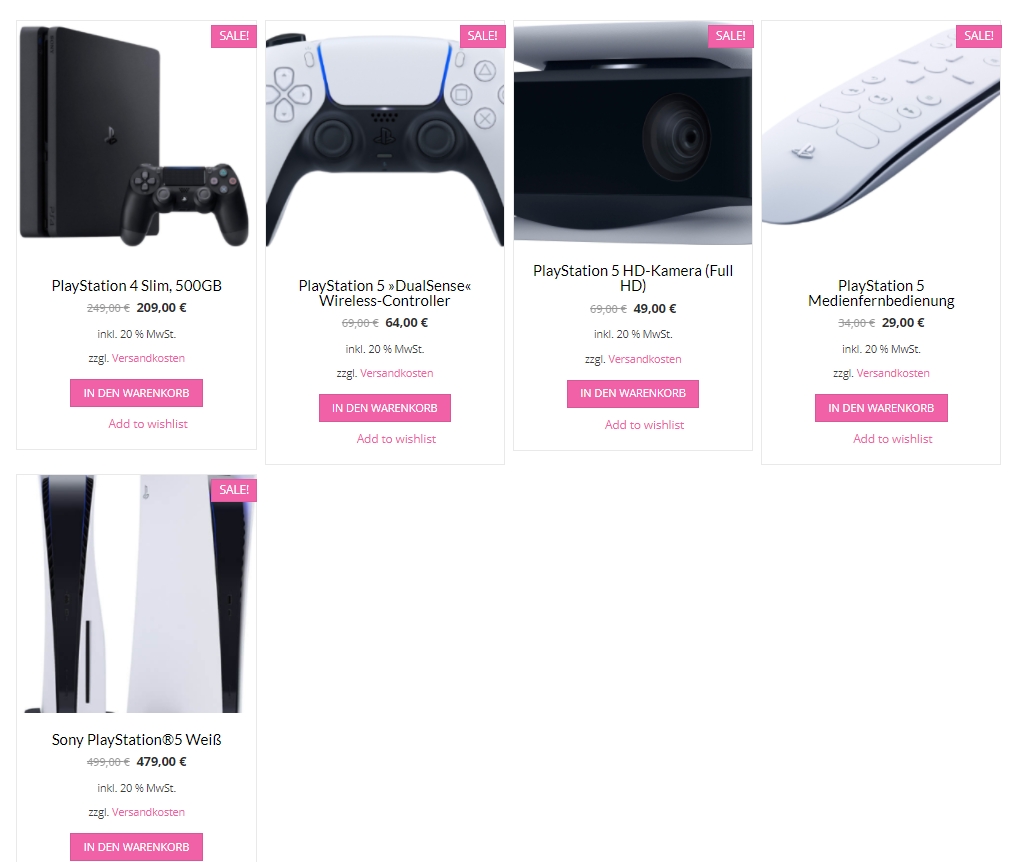Add Medienfernbedienung to Warenkorb

(881, 408)
